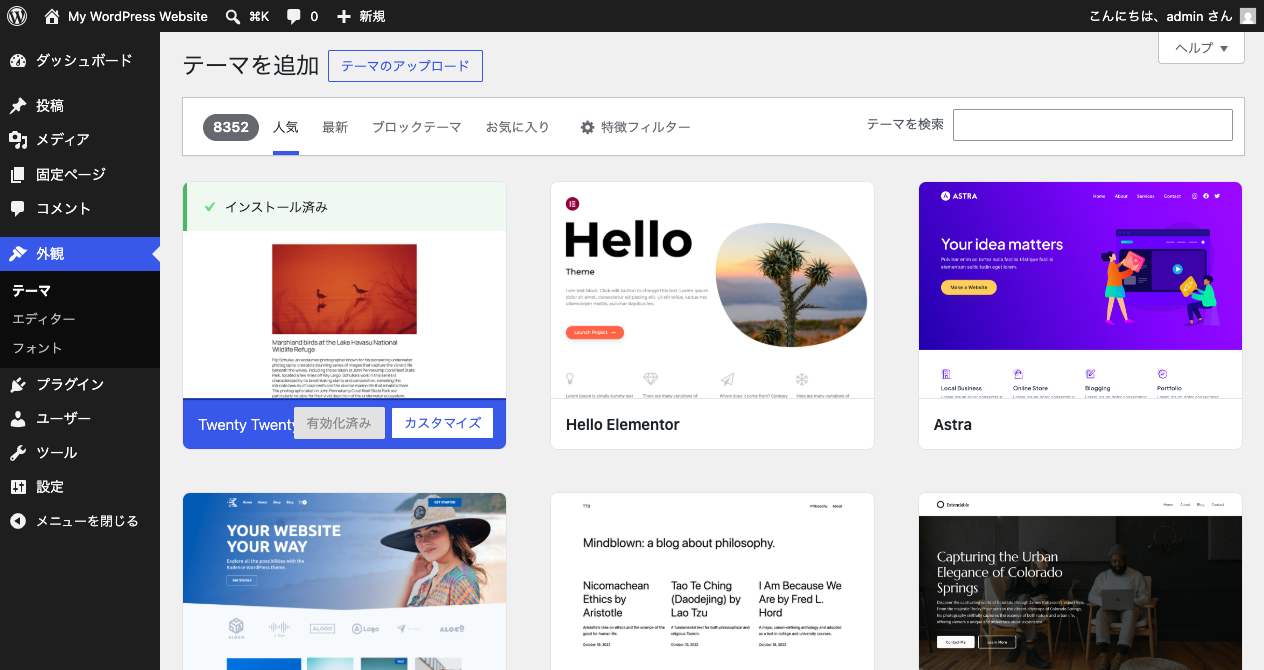The image size is (1264, 670).
Task: Open コメント menu item
Action: (x=80, y=209)
